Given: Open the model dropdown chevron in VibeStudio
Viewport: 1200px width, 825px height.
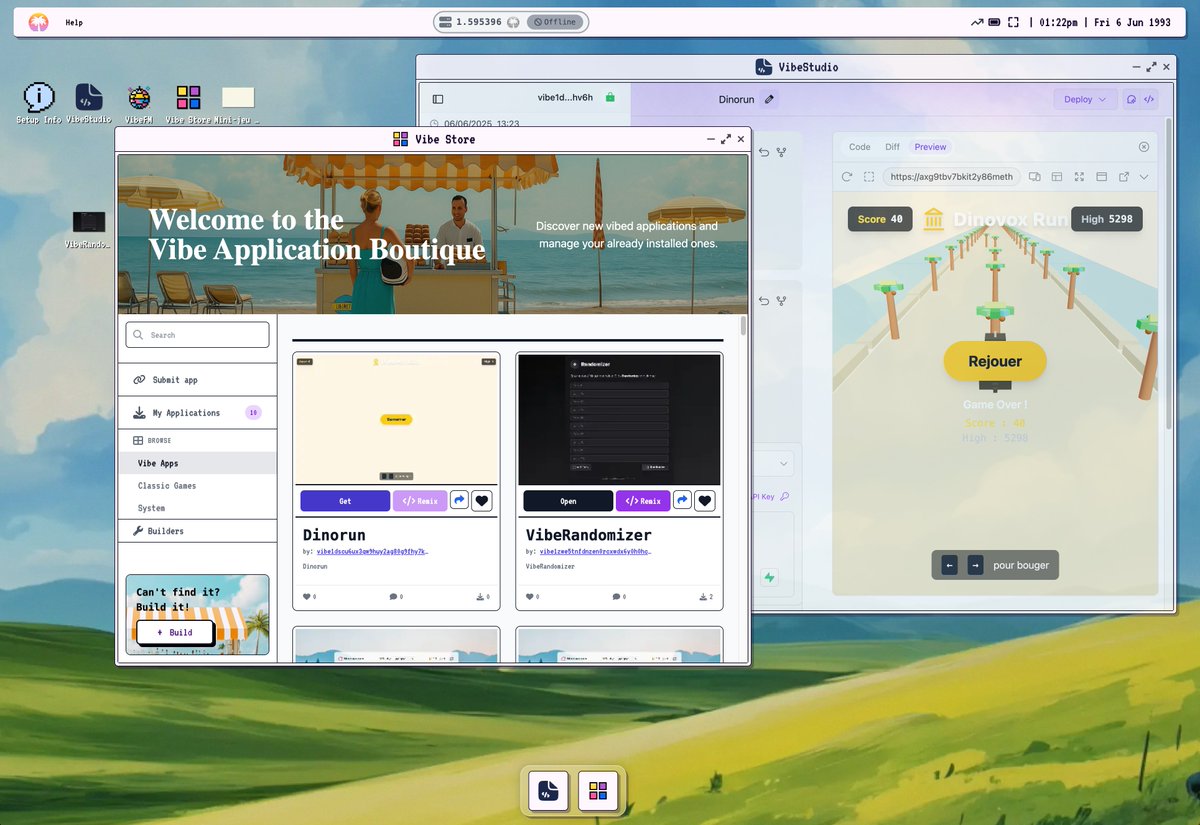Looking at the screenshot, I should tap(783, 463).
